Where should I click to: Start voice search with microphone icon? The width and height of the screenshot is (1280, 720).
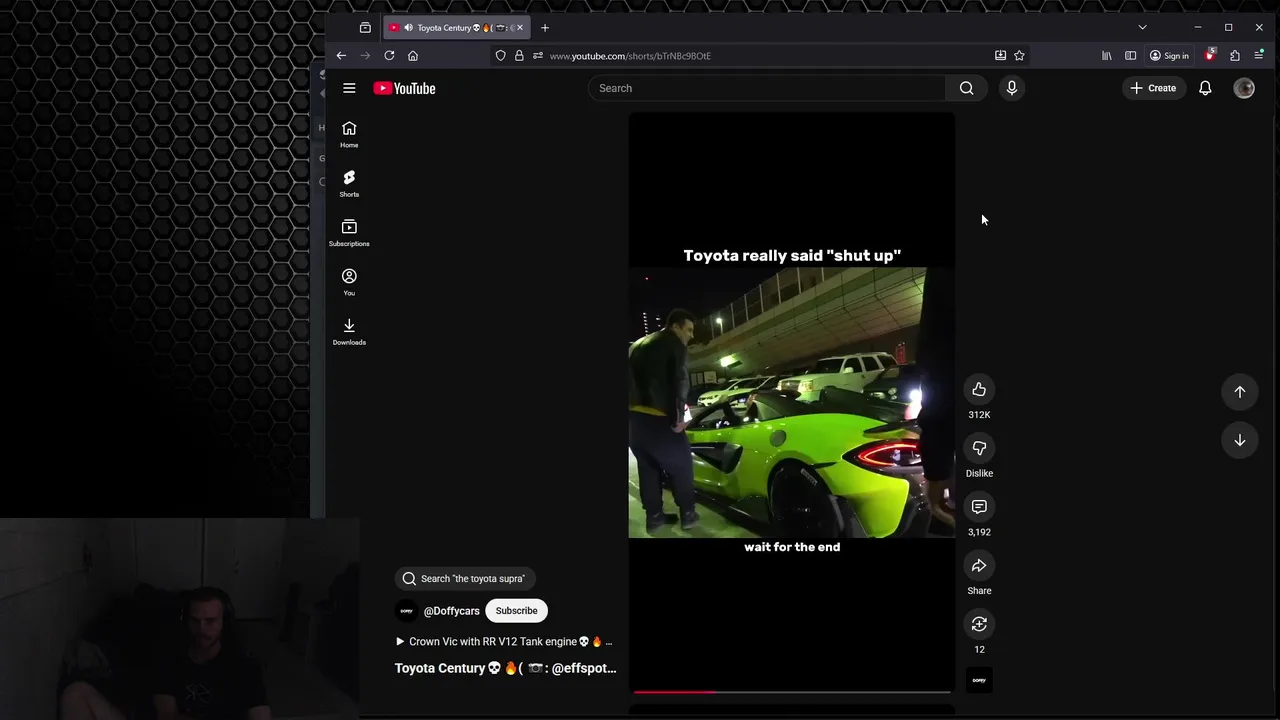(1012, 88)
